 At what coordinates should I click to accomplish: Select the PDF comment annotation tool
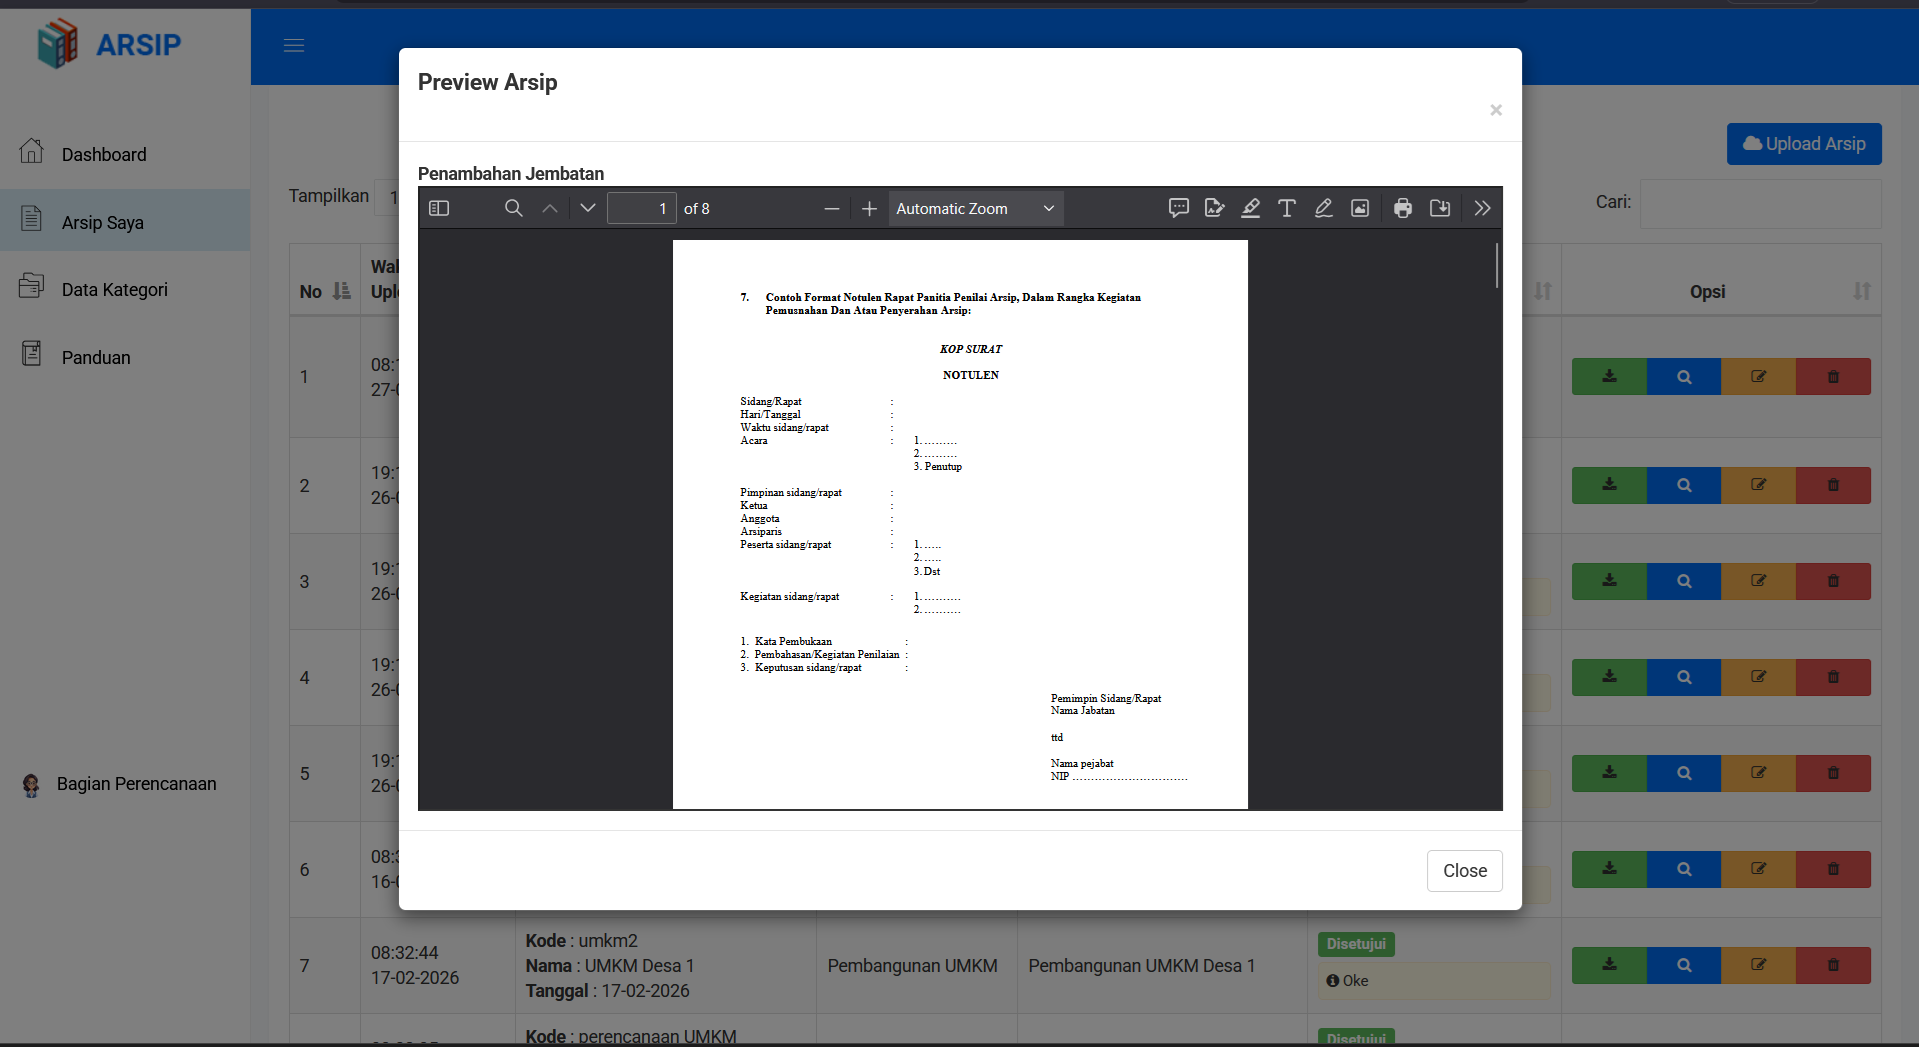1179,208
